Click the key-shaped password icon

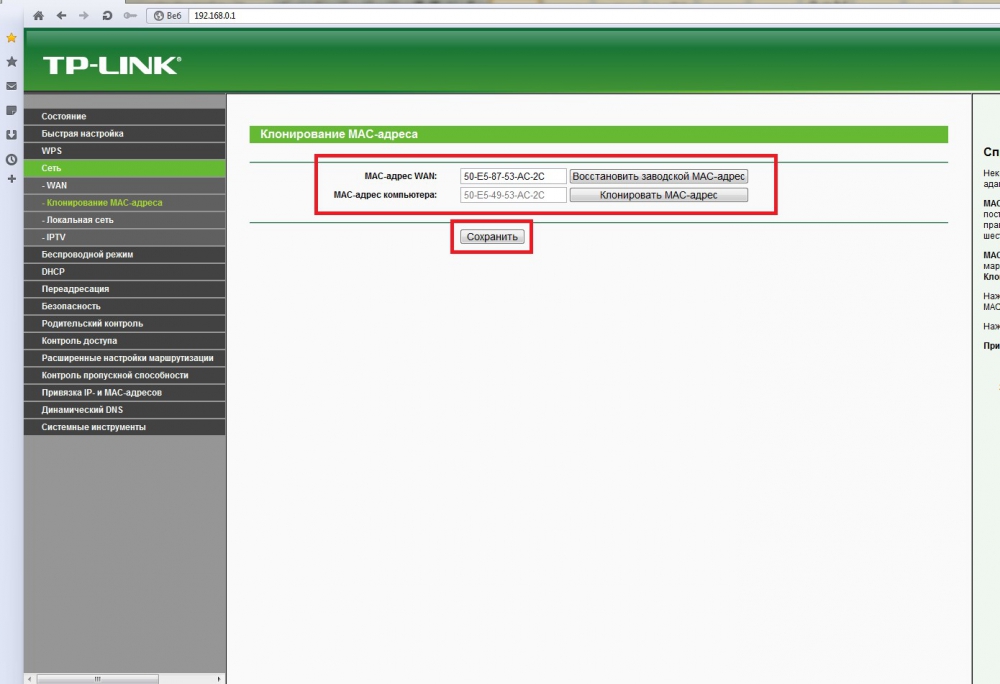click(130, 16)
